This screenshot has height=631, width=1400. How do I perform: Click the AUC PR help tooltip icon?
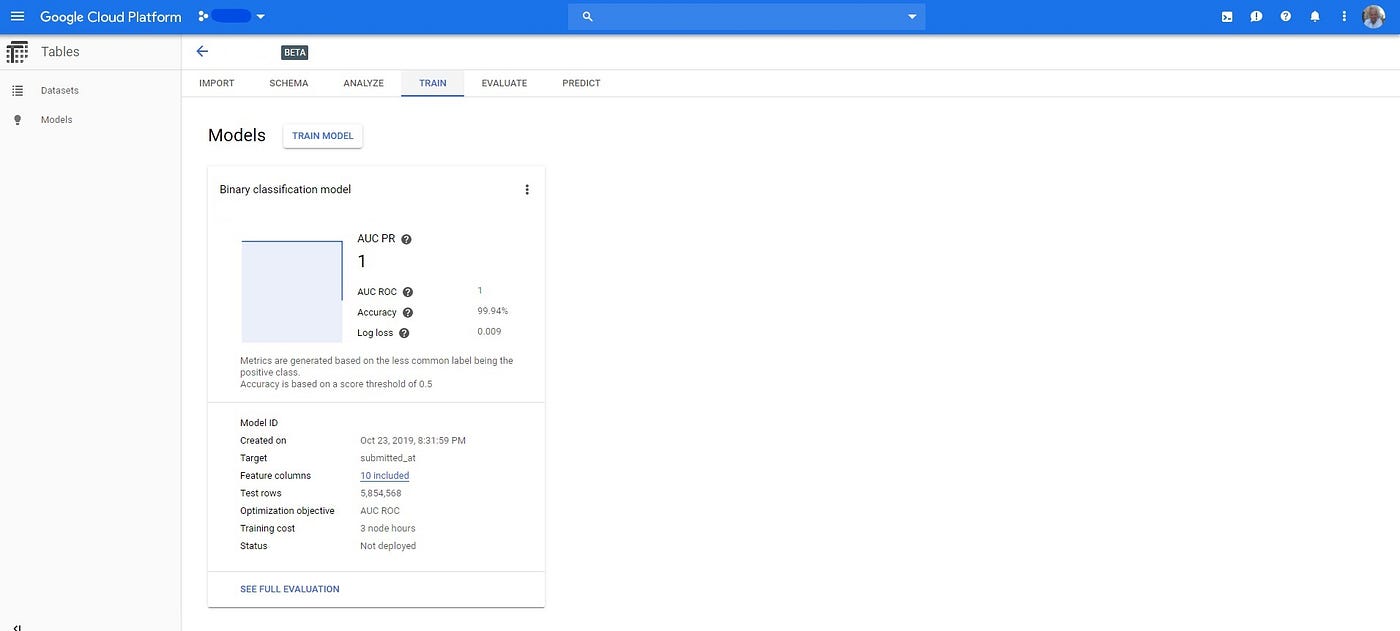[x=405, y=238]
